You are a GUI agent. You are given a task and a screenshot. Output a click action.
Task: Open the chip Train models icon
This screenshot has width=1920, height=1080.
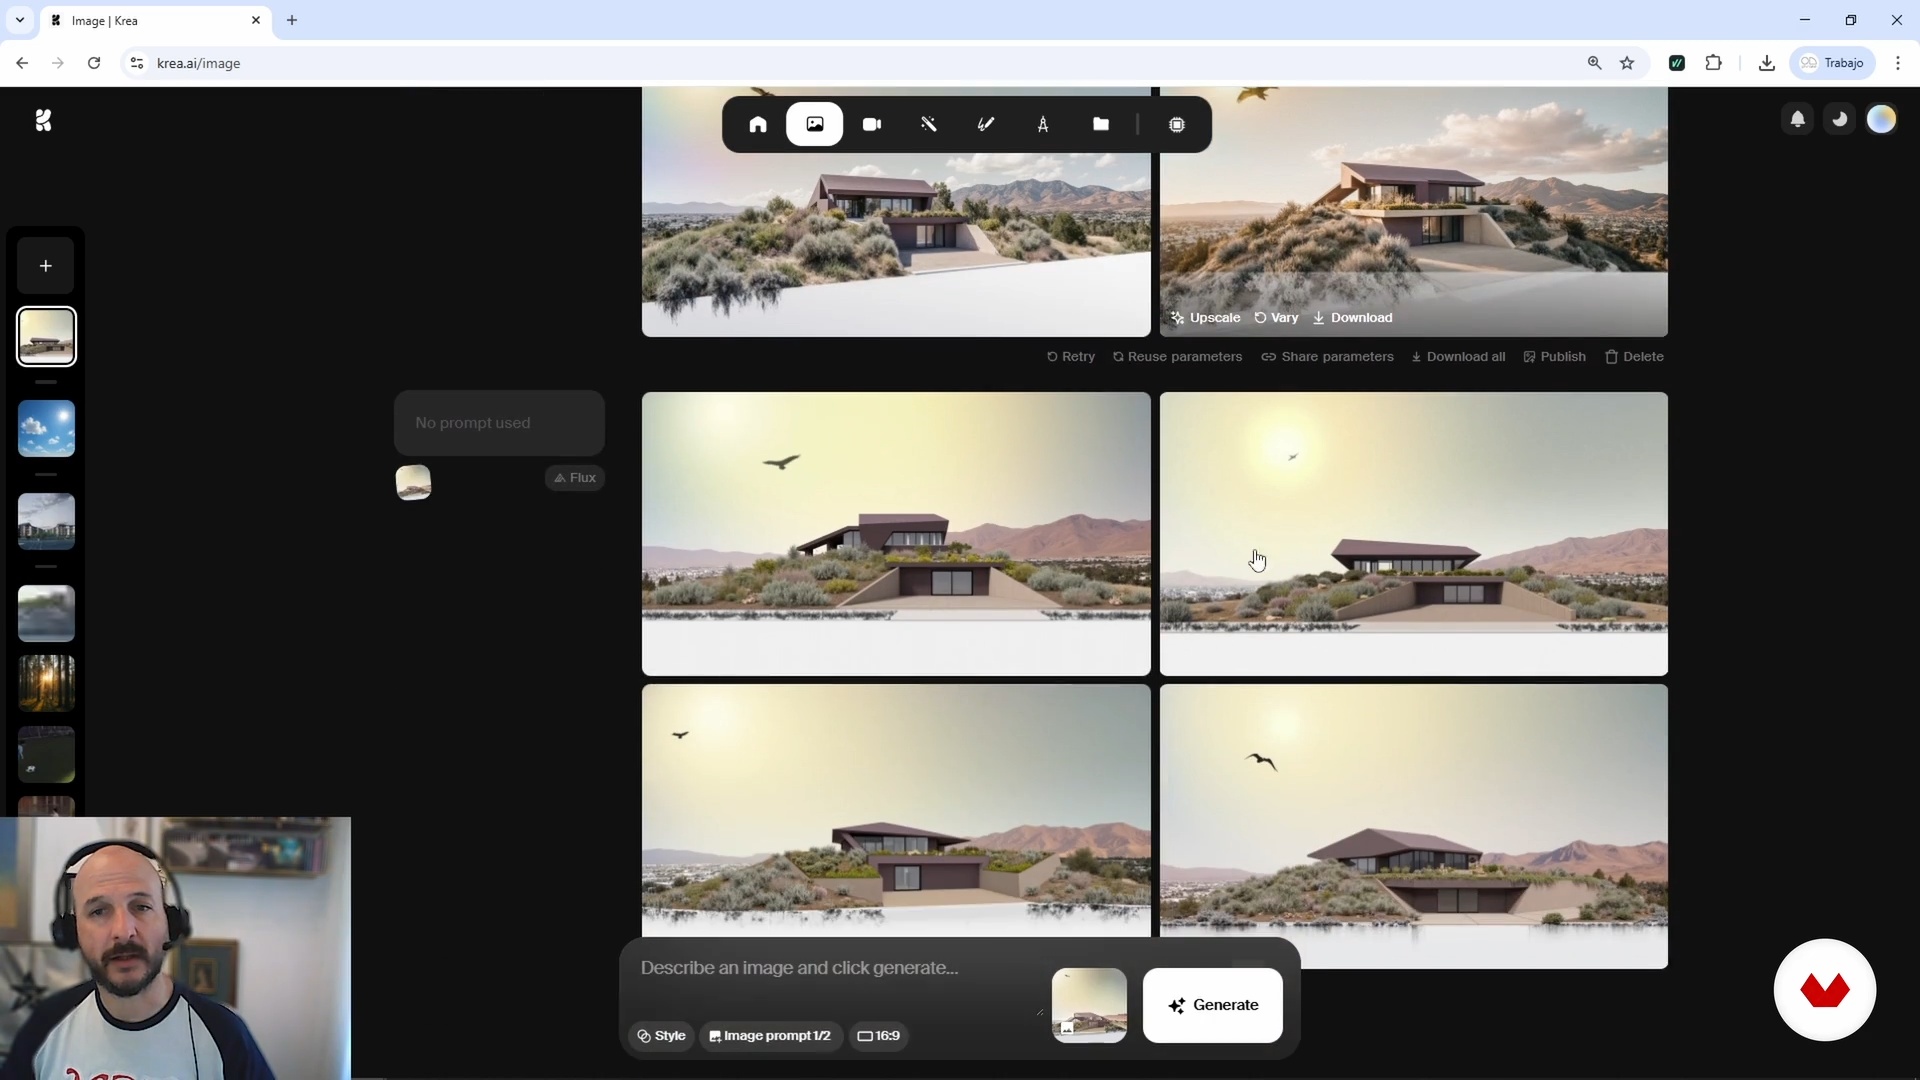[1177, 125]
